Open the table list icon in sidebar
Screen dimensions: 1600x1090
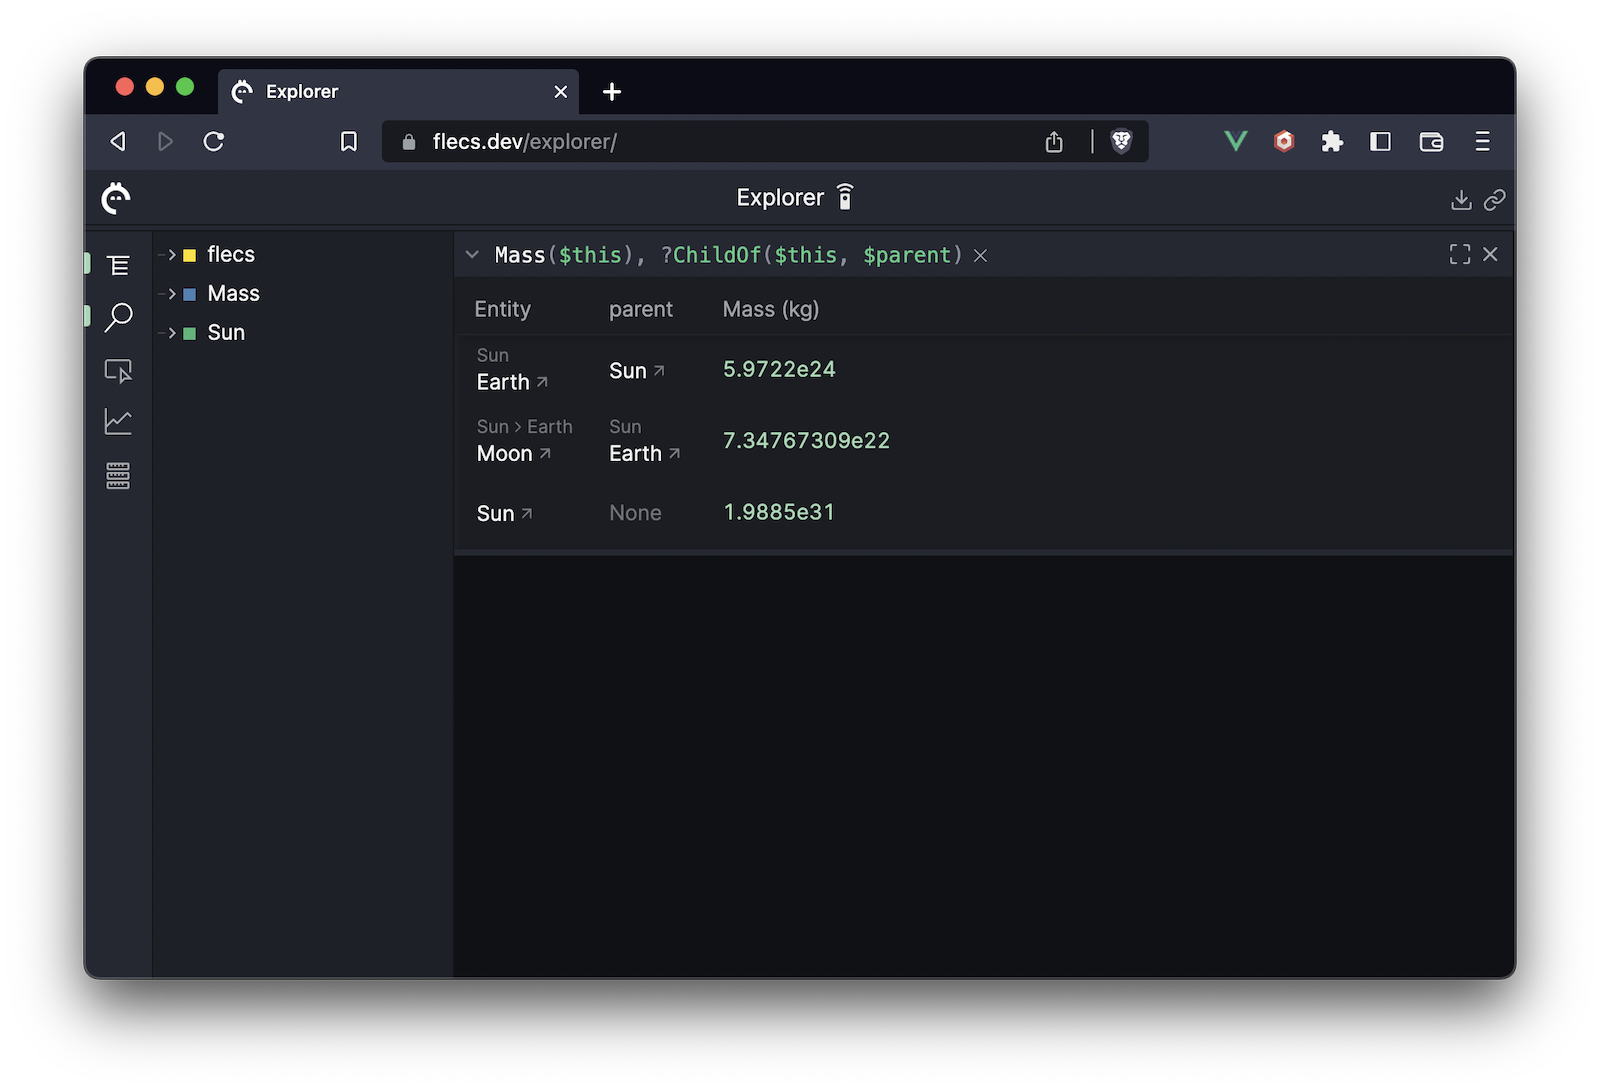click(x=118, y=476)
